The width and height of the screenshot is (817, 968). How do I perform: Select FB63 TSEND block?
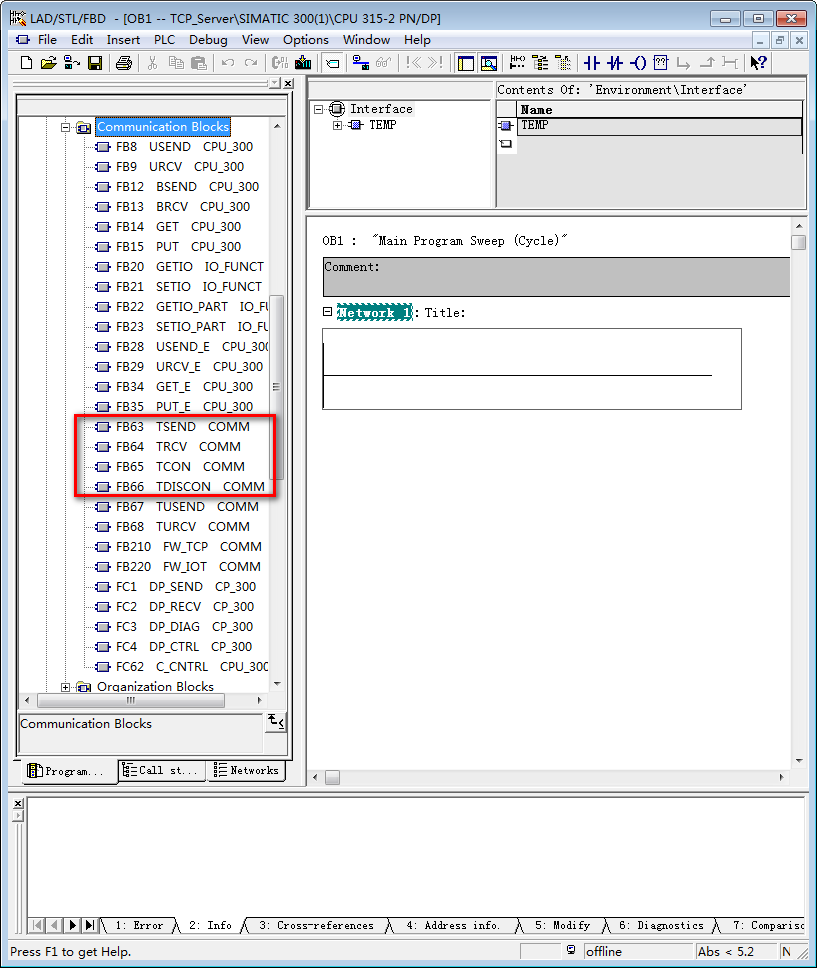[x=182, y=427]
